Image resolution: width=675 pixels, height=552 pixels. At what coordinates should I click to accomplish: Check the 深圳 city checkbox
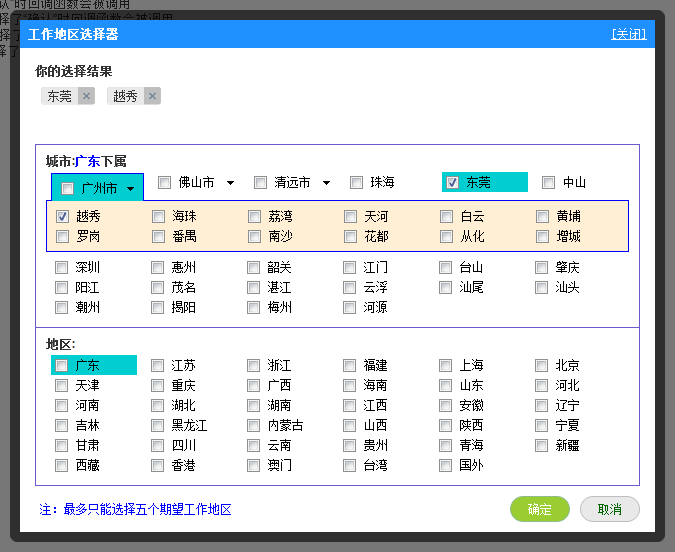click(x=62, y=267)
